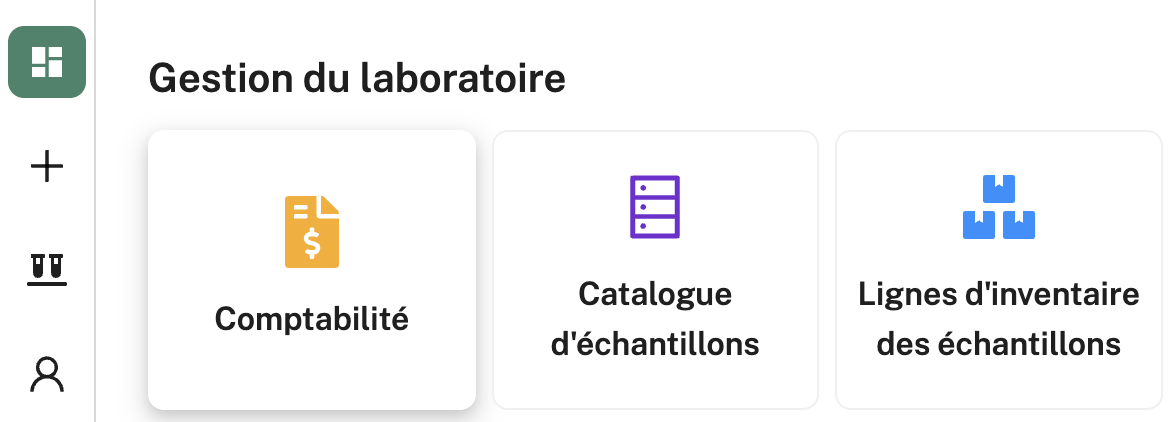This screenshot has height=422, width=1170.
Task: Click the d'échantillons text under Catalogue
Action: 655,344
